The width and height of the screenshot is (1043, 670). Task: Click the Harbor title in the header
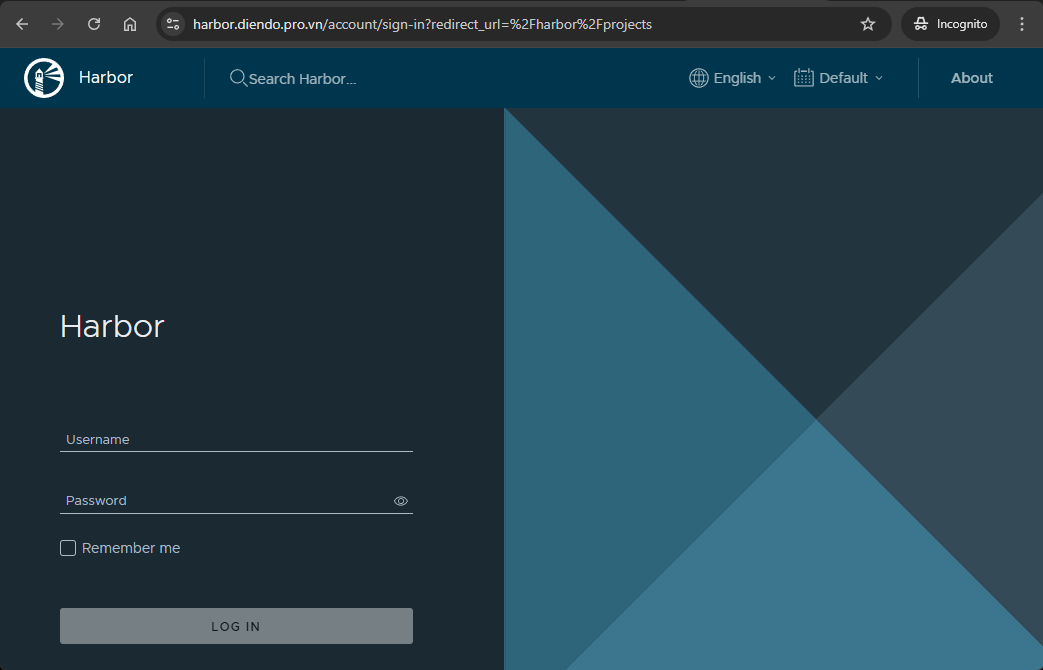pyautogui.click(x=106, y=78)
